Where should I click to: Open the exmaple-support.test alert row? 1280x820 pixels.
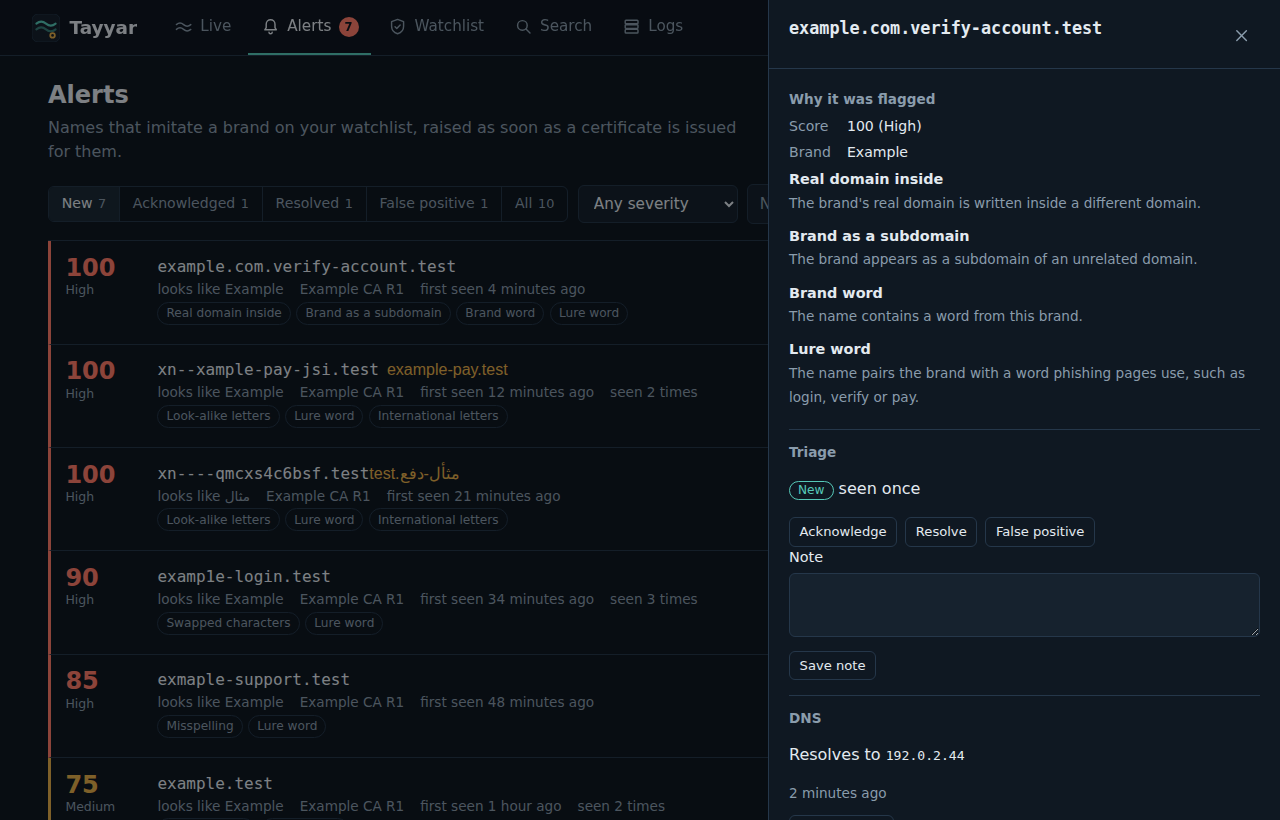[x=408, y=706]
